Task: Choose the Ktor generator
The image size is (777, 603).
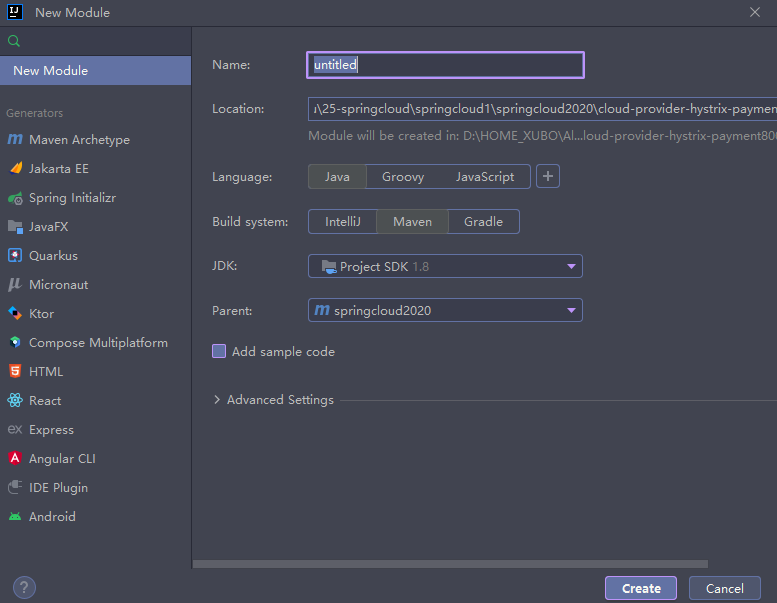Action: [x=95, y=314]
